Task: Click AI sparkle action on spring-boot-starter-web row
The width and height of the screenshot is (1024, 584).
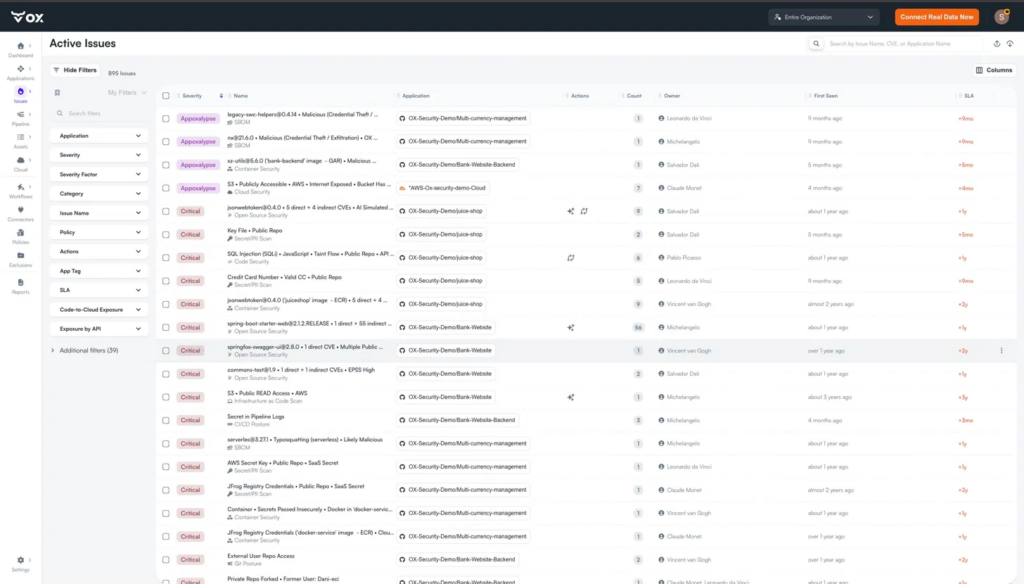Action: click(571, 328)
